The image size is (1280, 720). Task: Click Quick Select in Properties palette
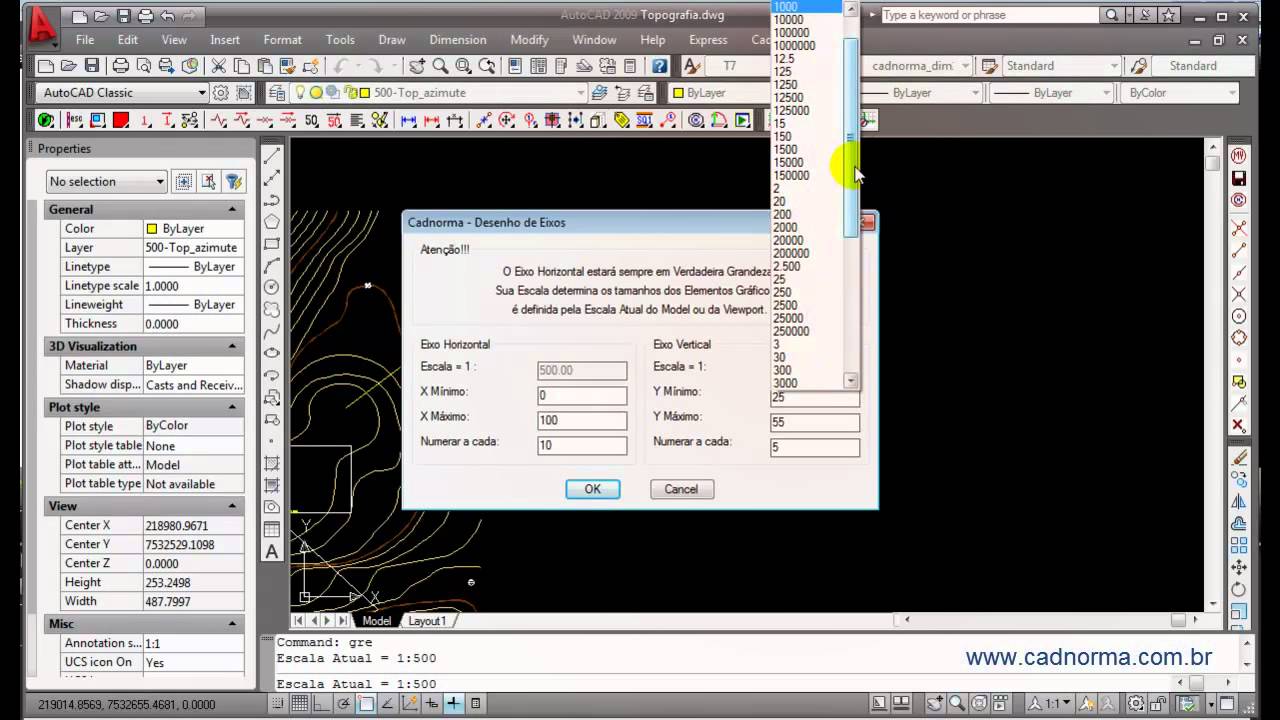coord(233,181)
